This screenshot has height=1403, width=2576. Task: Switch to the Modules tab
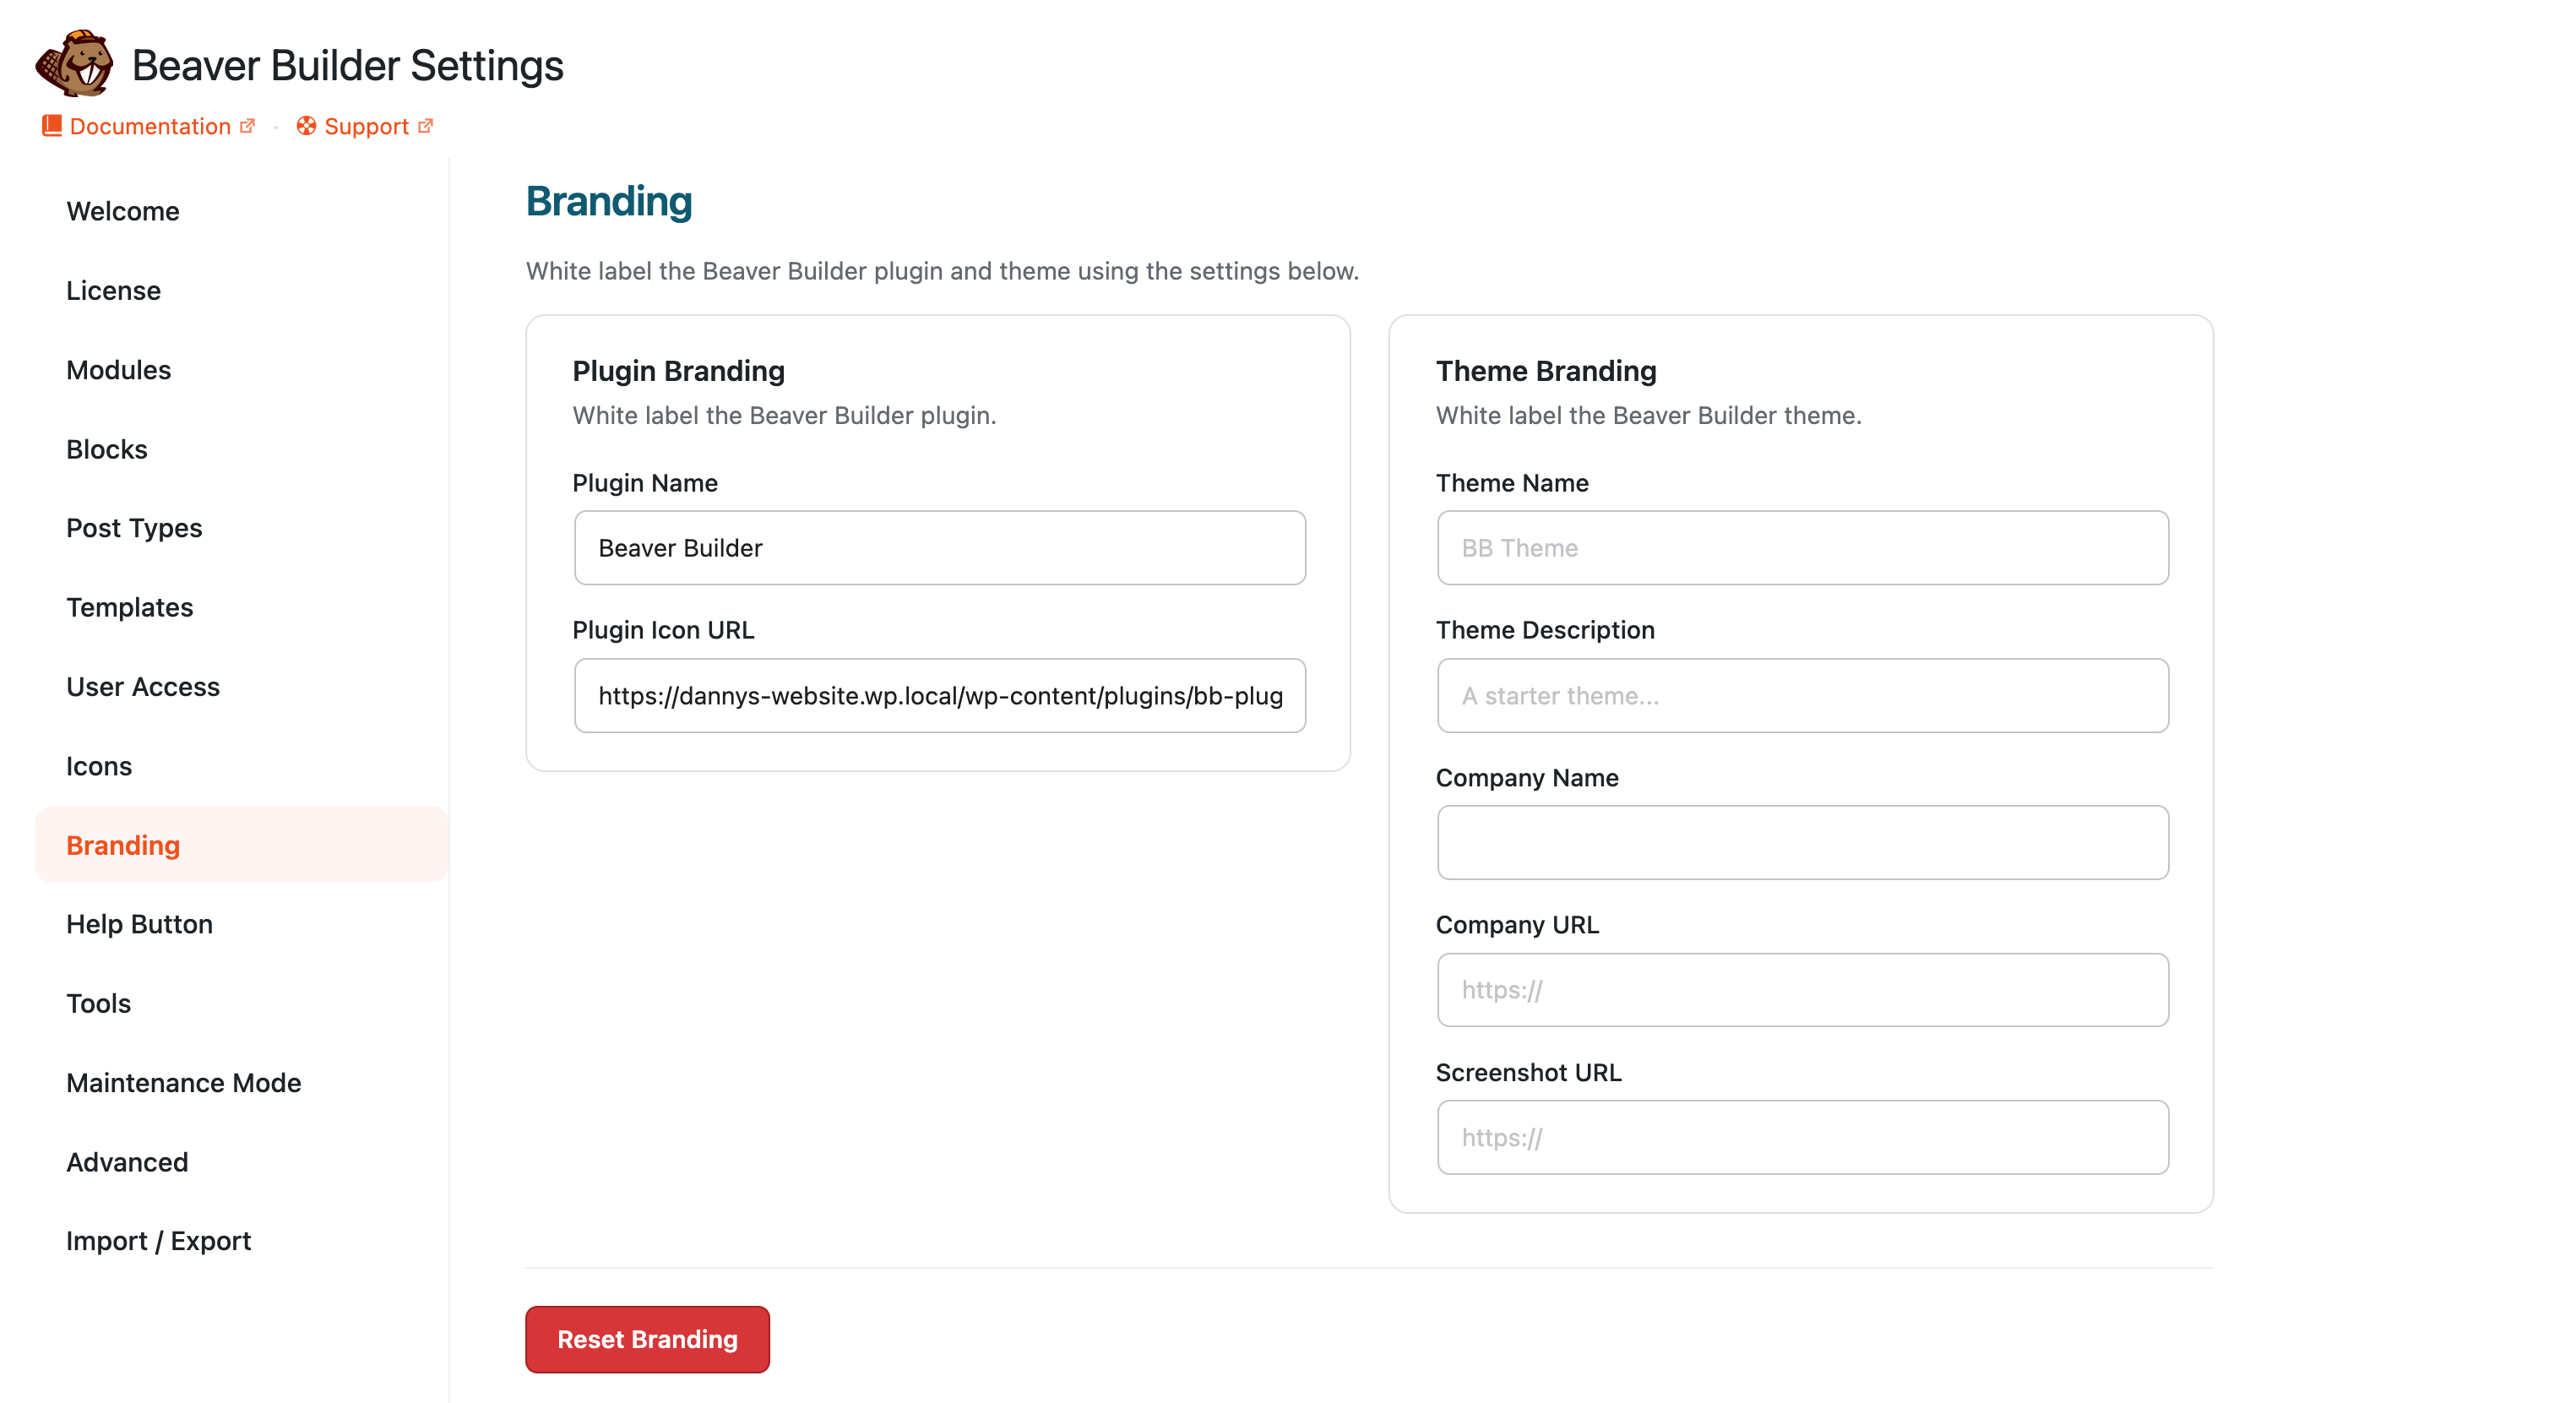[242, 370]
